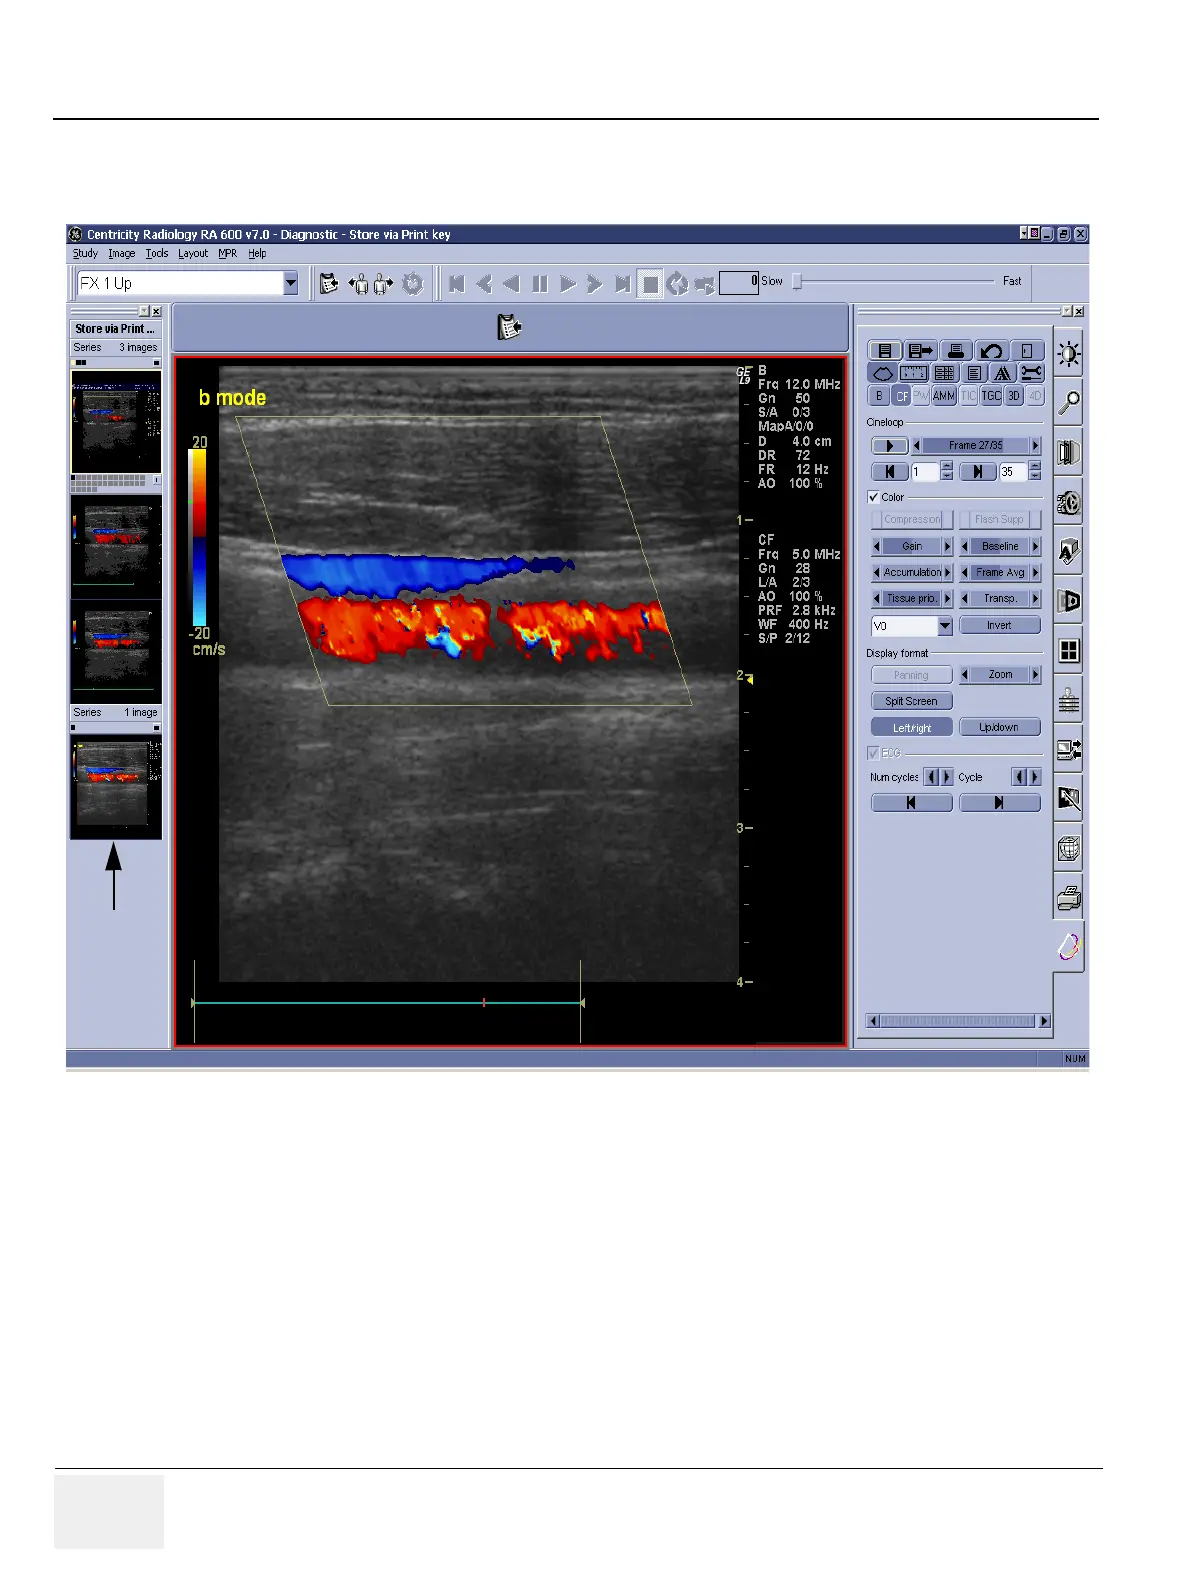Select the thumbnail in the 1 image series

click(116, 787)
